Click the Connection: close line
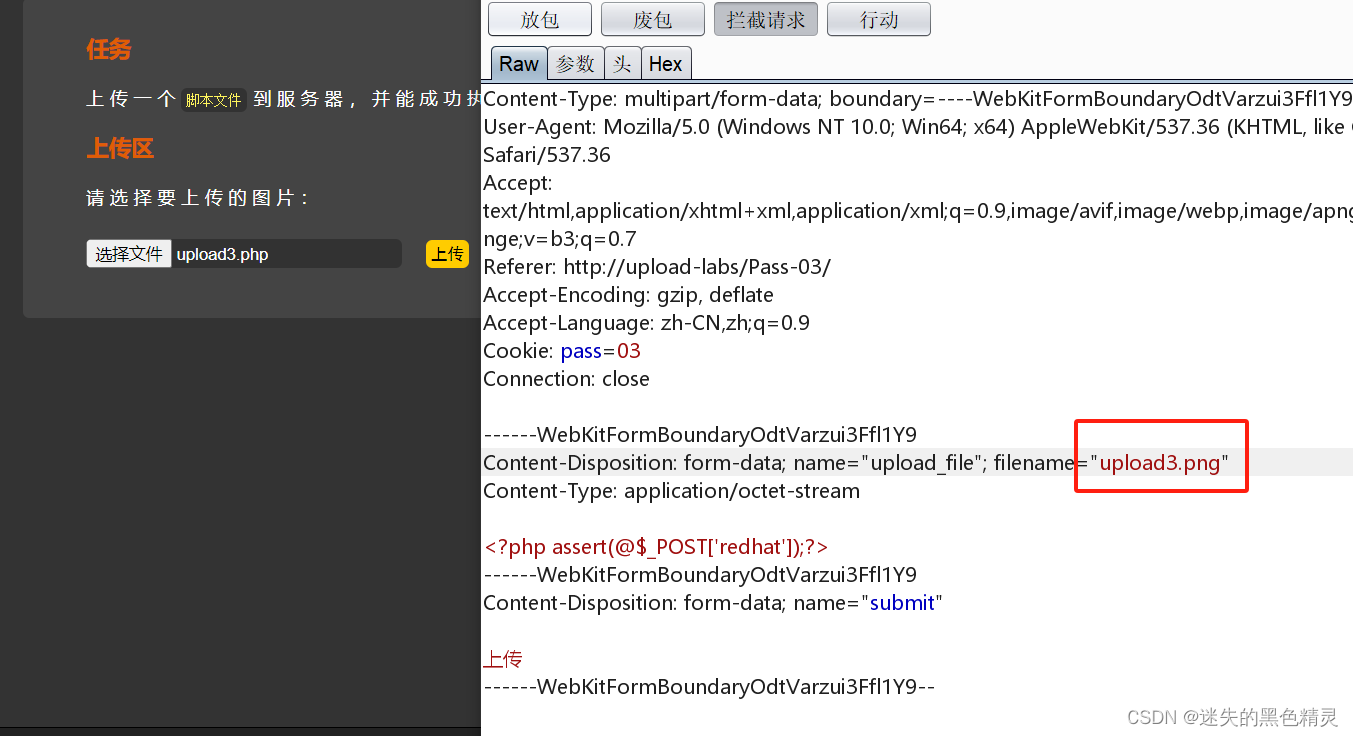This screenshot has width=1353, height=736. point(566,379)
